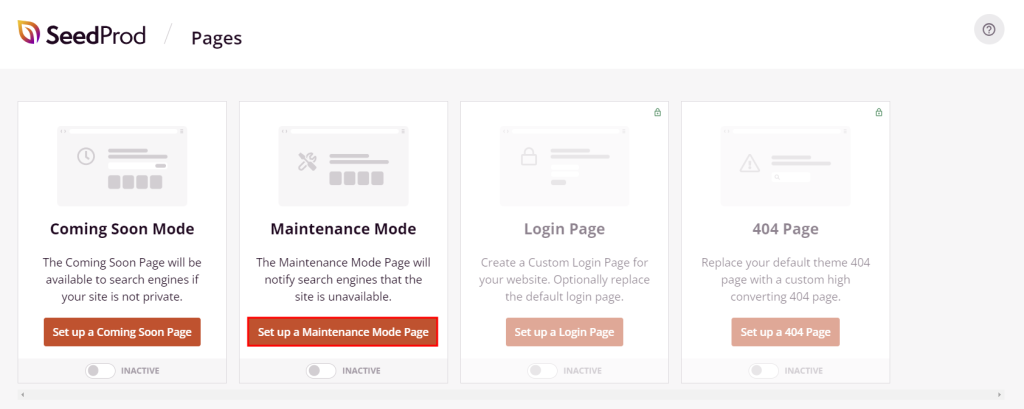Image resolution: width=1024 pixels, height=409 pixels.
Task: Click the SeedProd leaf logo
Action: 29,35
